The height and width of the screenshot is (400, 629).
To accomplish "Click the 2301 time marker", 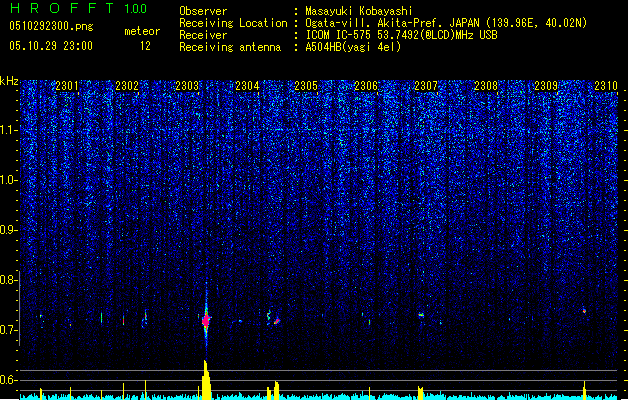I will coord(67,86).
